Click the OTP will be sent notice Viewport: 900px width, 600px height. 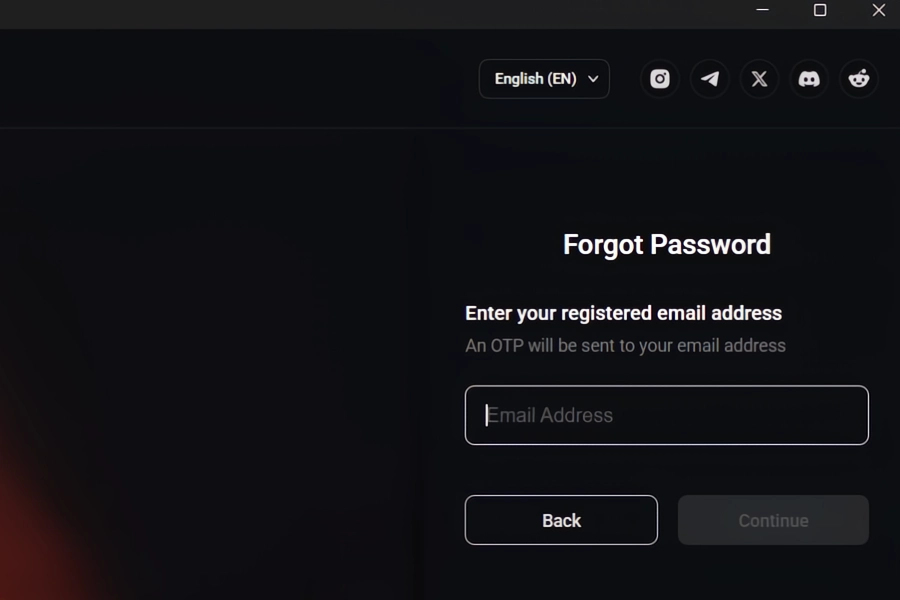click(x=625, y=346)
